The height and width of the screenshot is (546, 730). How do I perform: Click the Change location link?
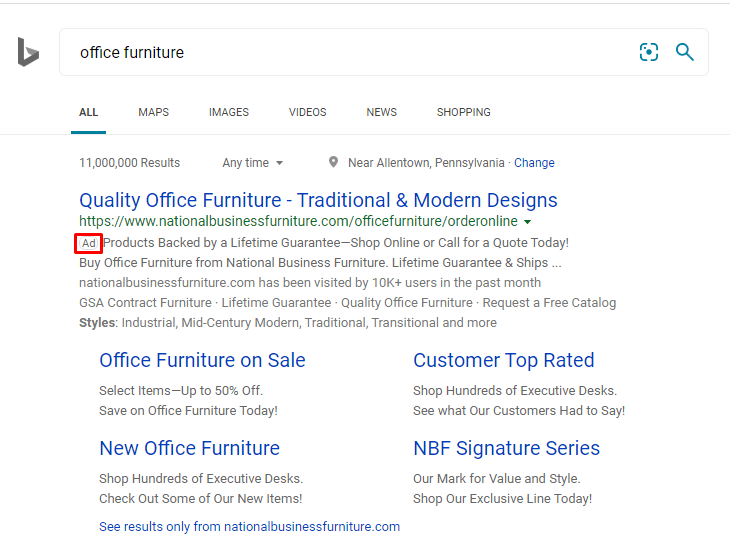(x=534, y=163)
